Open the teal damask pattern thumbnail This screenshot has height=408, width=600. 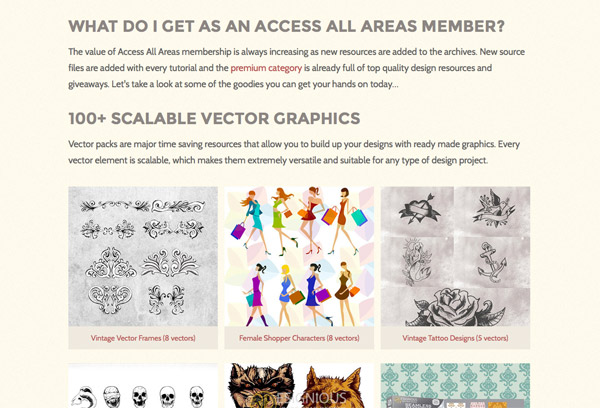455,385
